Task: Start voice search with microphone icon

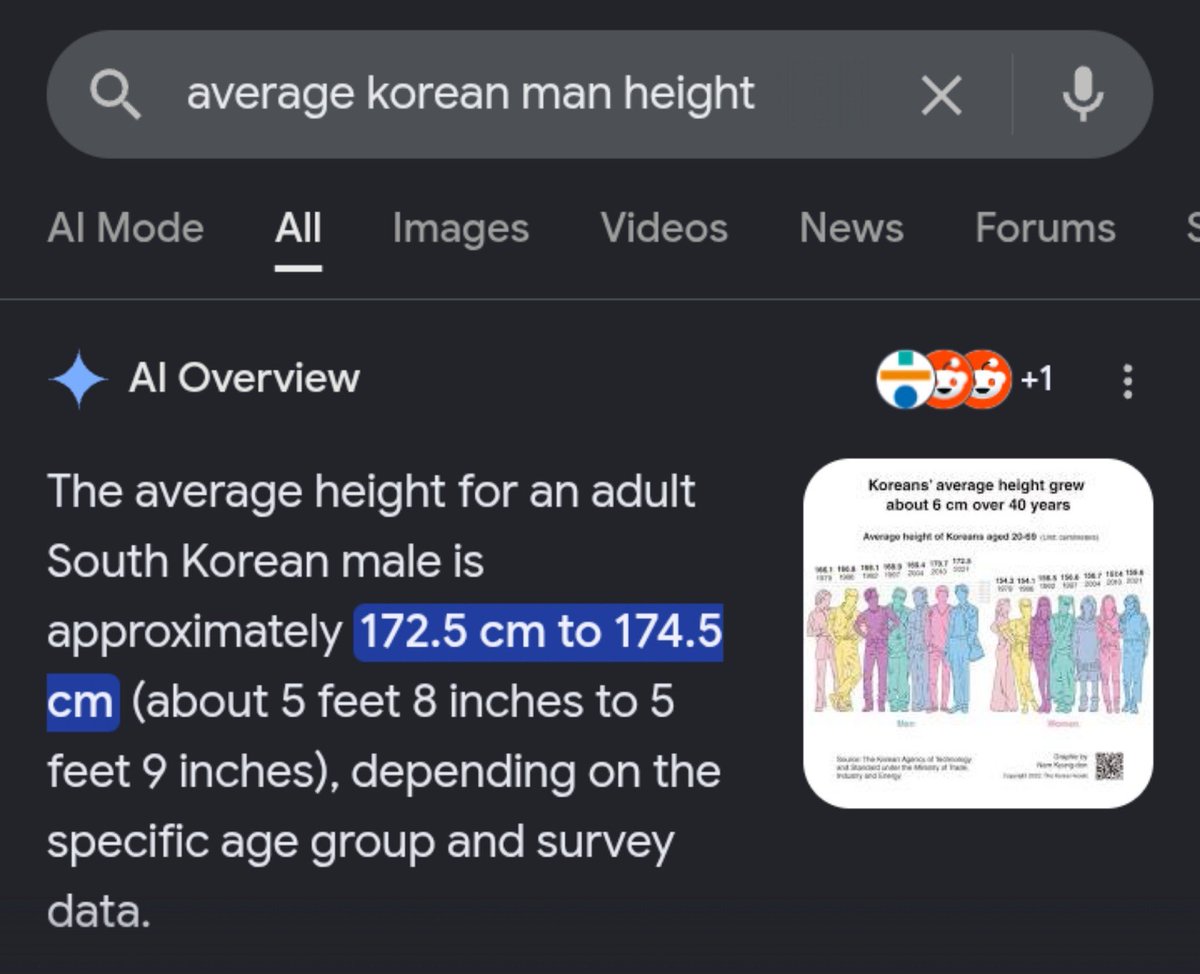Action: point(1082,95)
